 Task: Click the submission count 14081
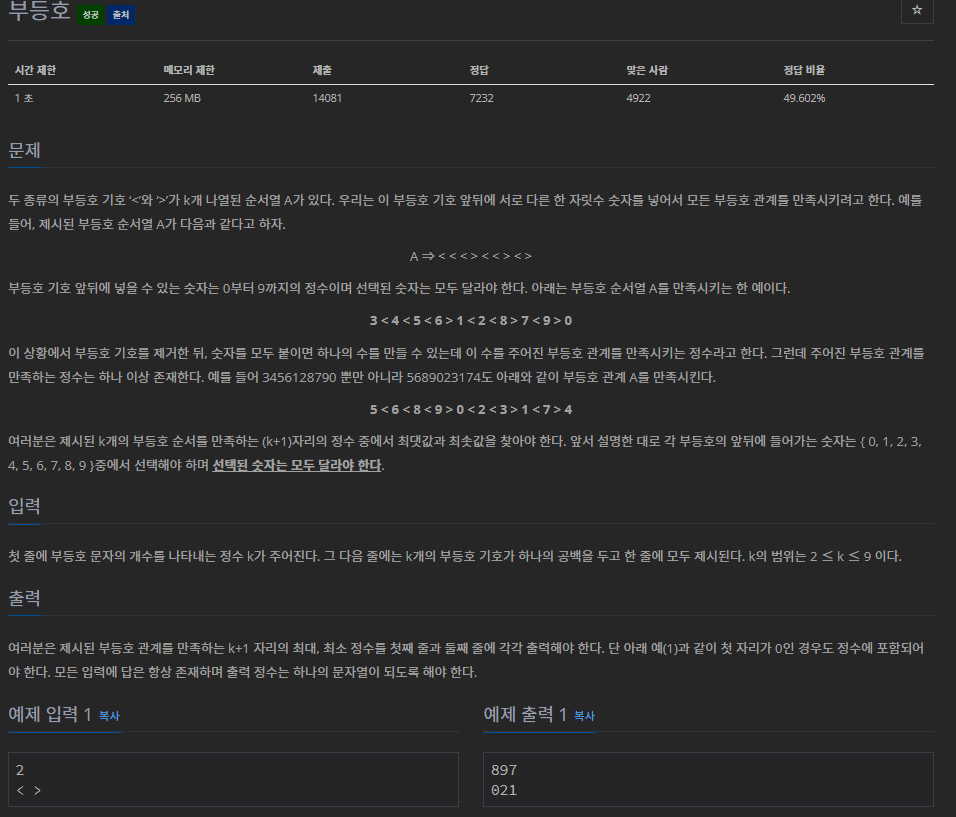point(327,98)
